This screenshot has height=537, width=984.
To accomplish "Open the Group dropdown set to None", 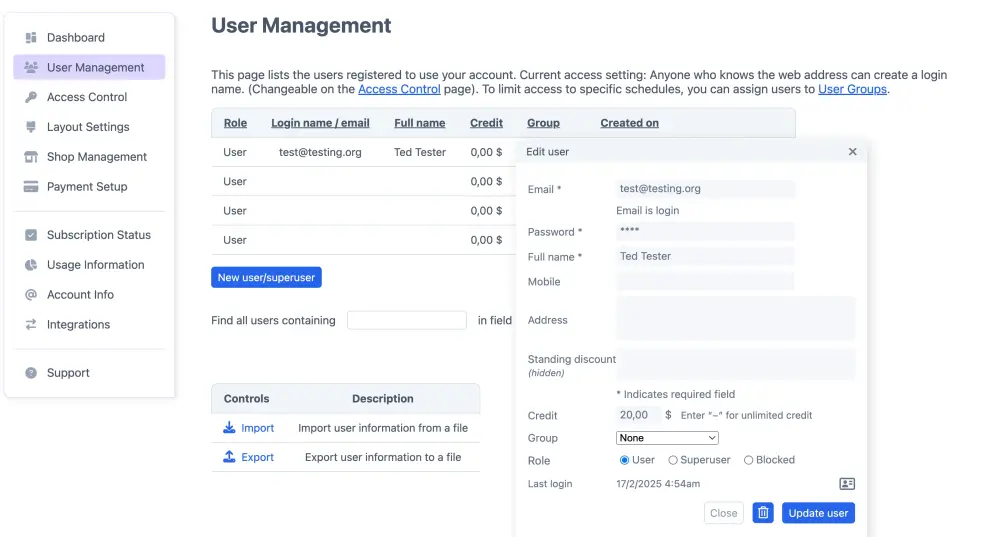I will 667,438.
